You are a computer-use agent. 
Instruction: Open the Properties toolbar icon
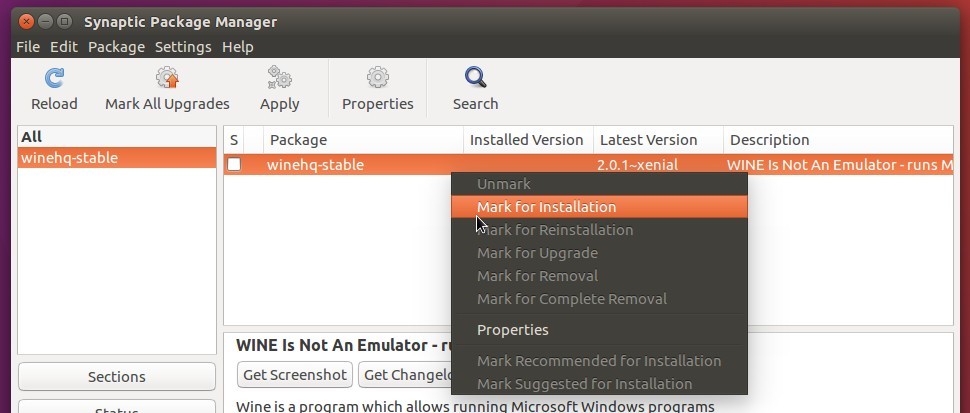377,78
